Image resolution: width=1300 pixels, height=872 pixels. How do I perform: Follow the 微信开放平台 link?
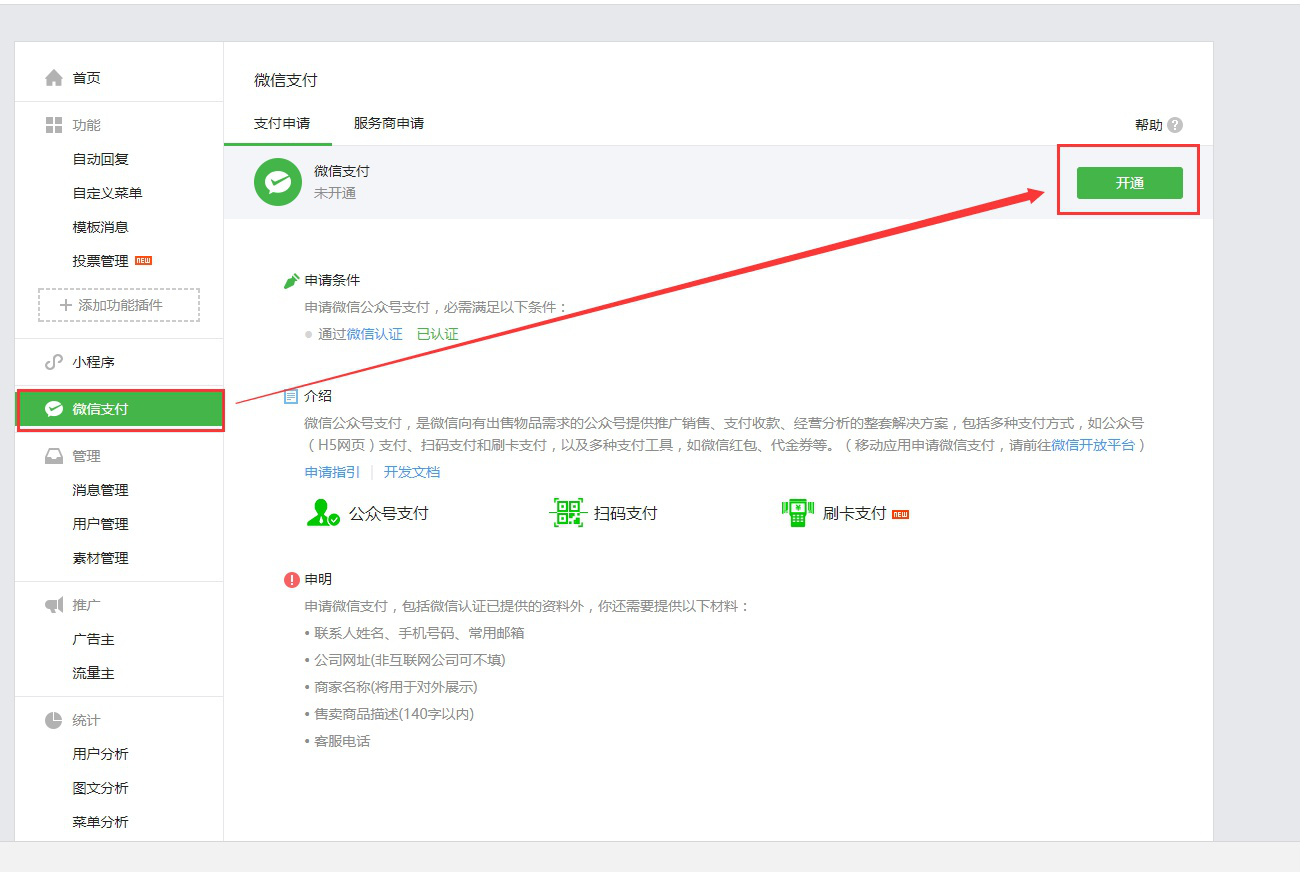[1093, 445]
